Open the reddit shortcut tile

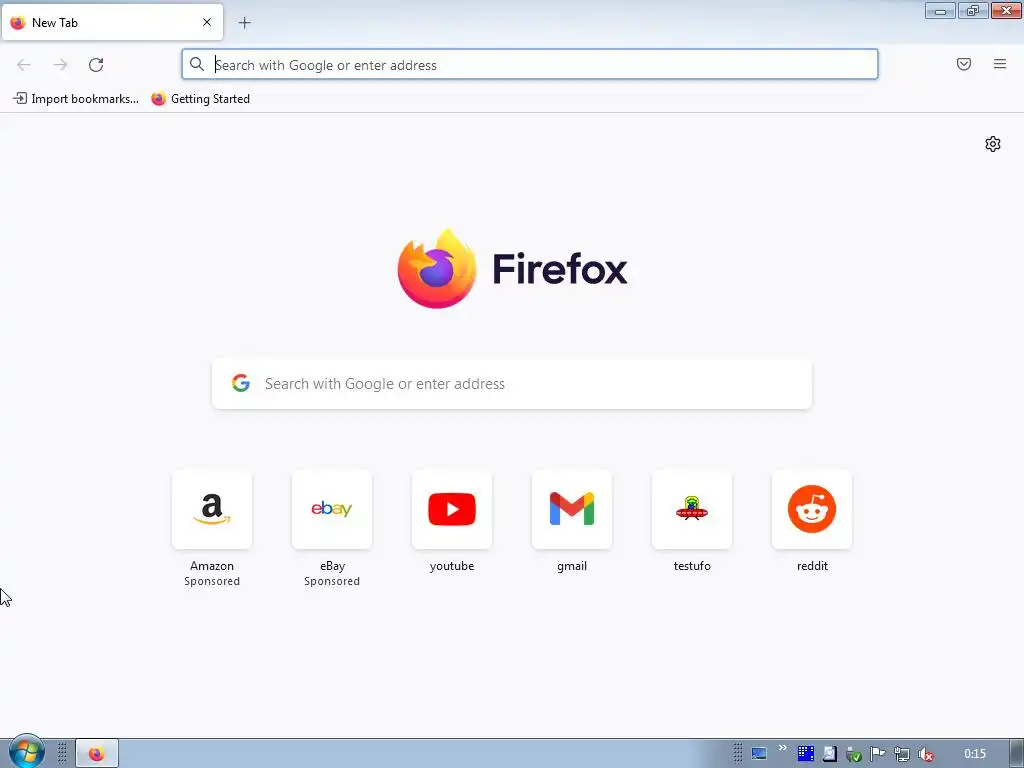click(x=812, y=509)
